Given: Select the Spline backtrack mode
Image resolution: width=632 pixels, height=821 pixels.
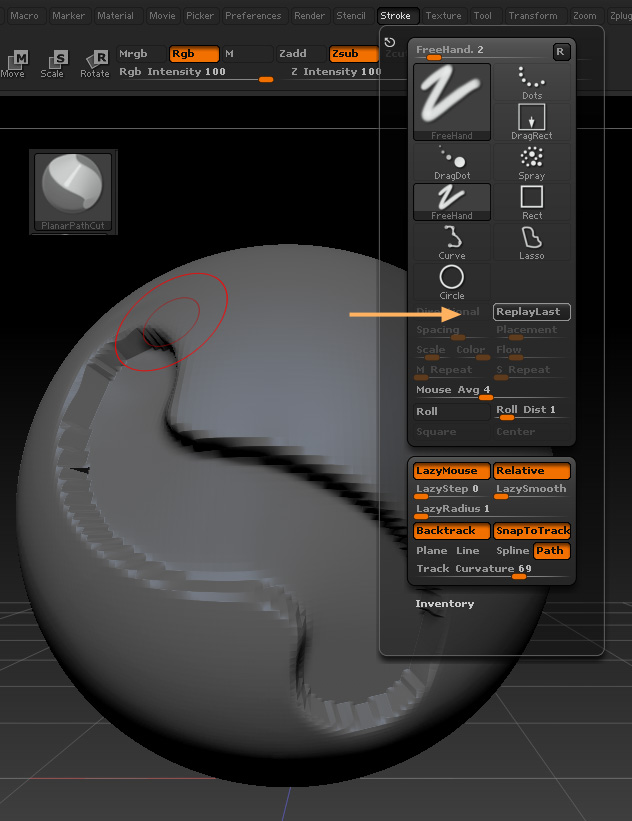Looking at the screenshot, I should pyautogui.click(x=513, y=551).
